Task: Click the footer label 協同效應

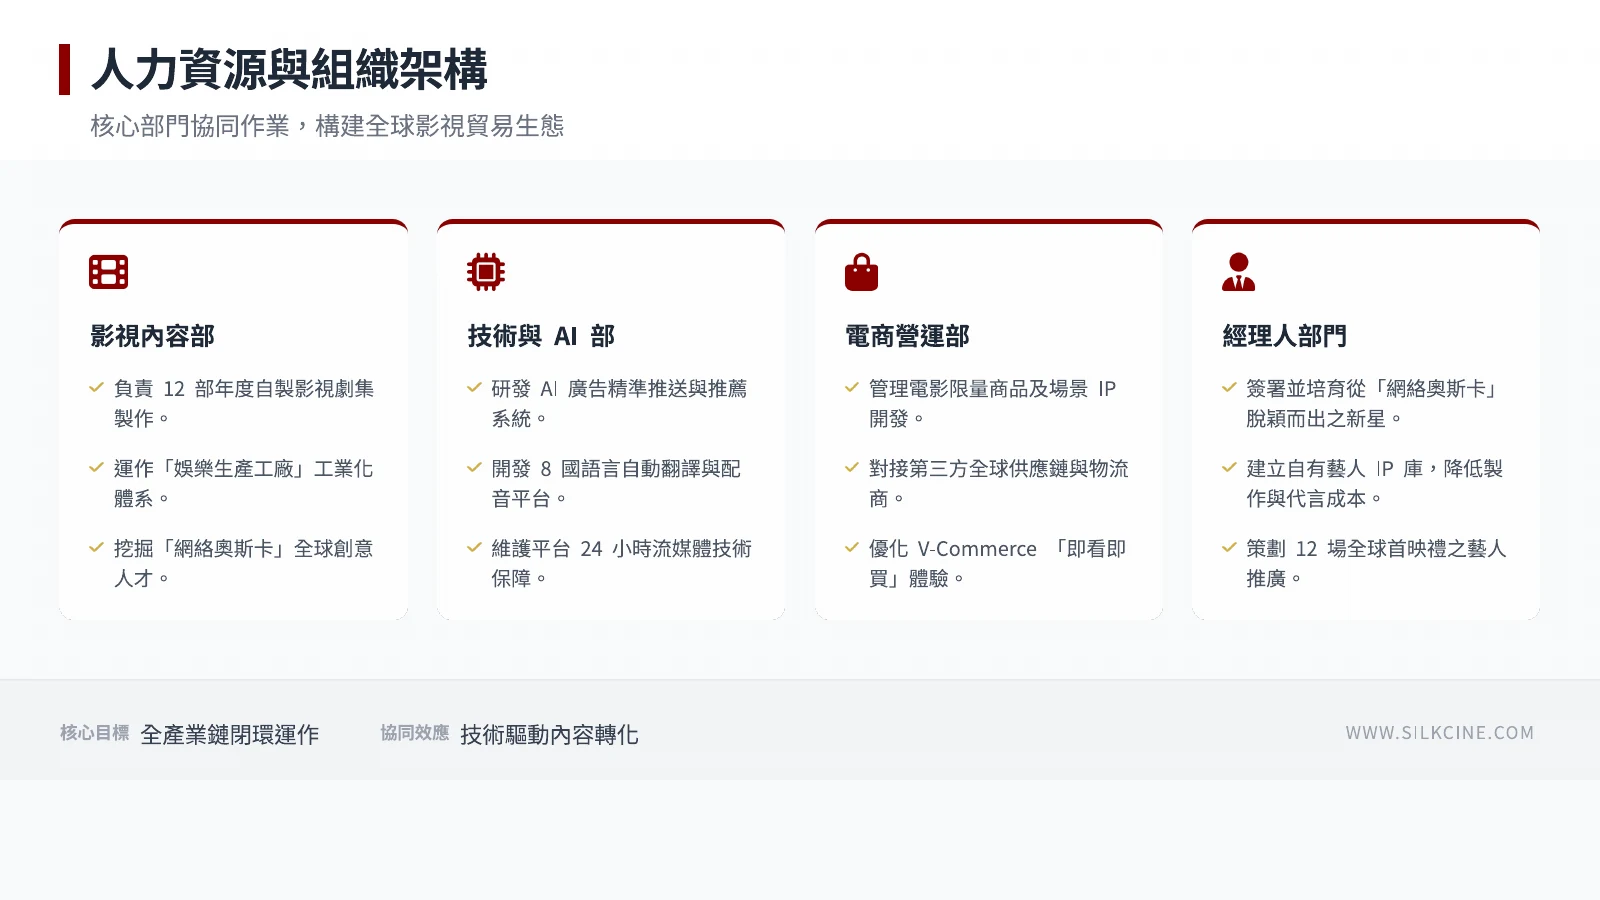Action: click(415, 733)
